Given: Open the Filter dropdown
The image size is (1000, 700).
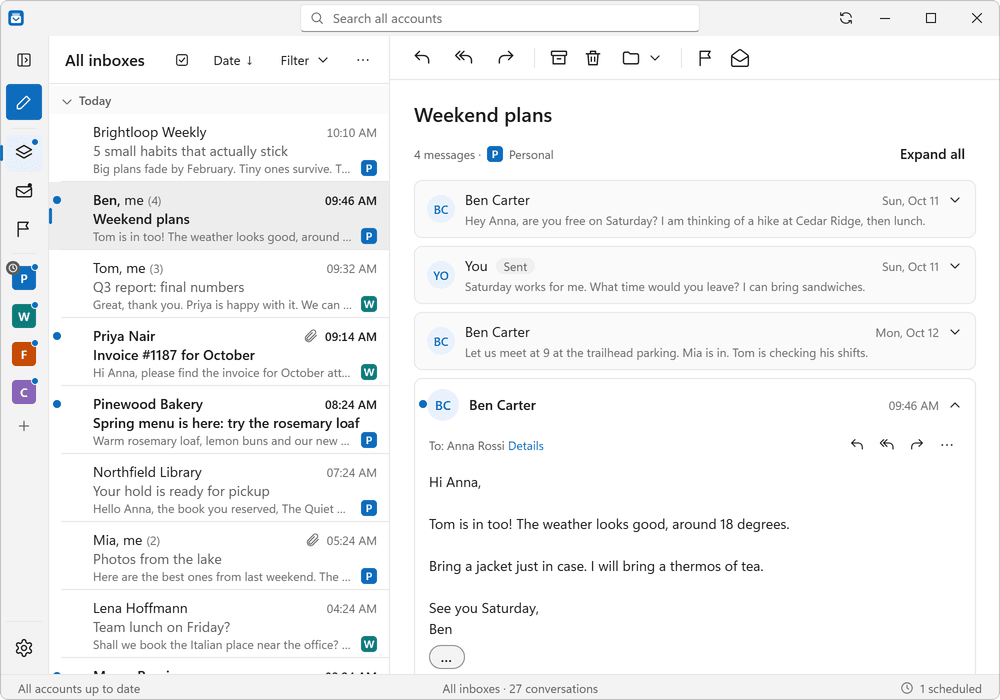Looking at the screenshot, I should tap(304, 60).
